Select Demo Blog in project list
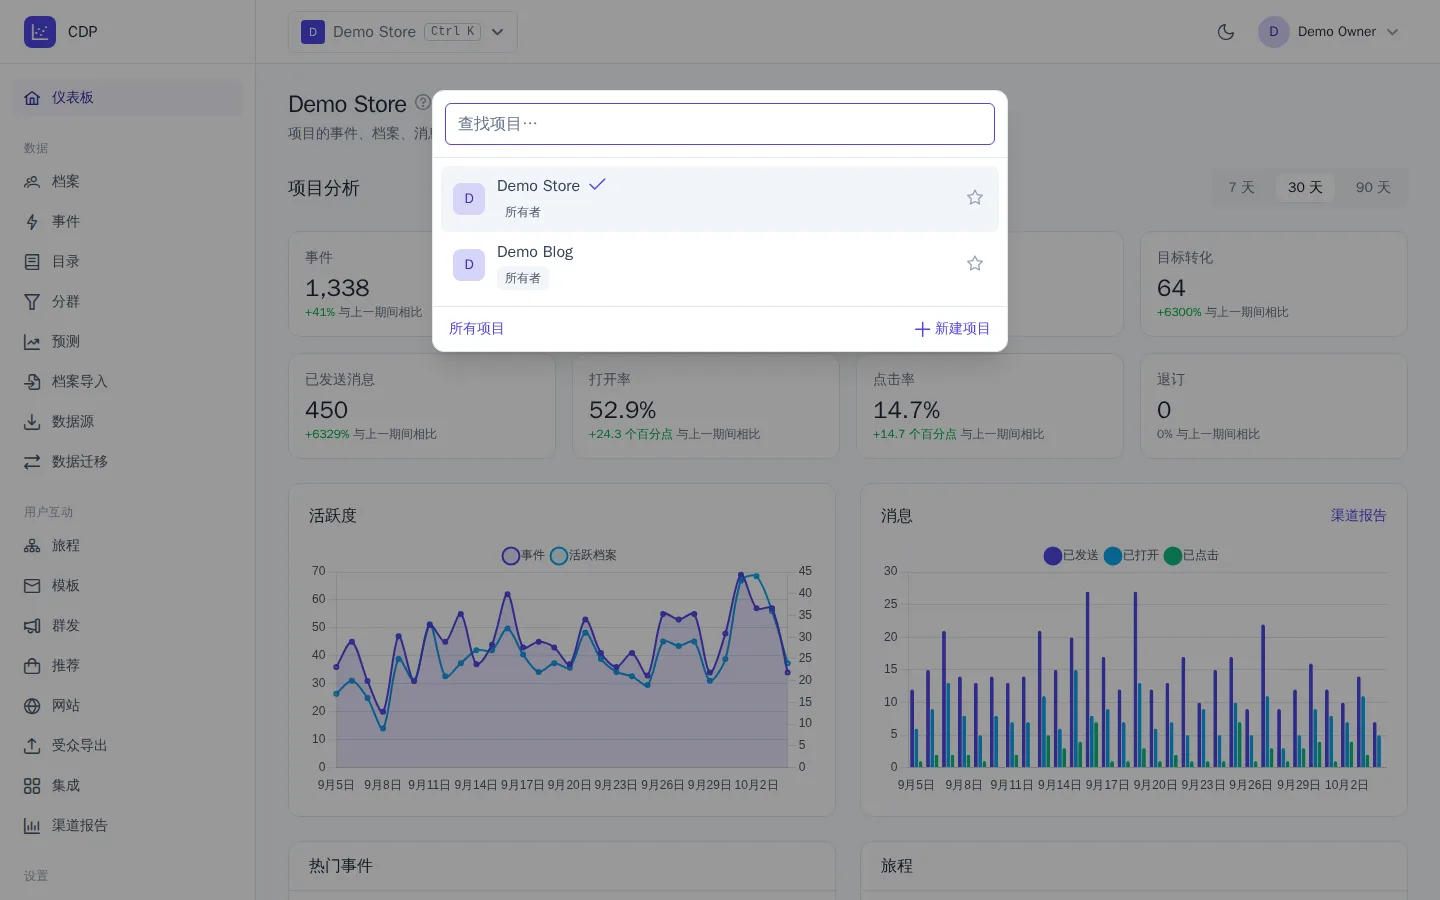Screen dimensions: 1440x900 720,265
